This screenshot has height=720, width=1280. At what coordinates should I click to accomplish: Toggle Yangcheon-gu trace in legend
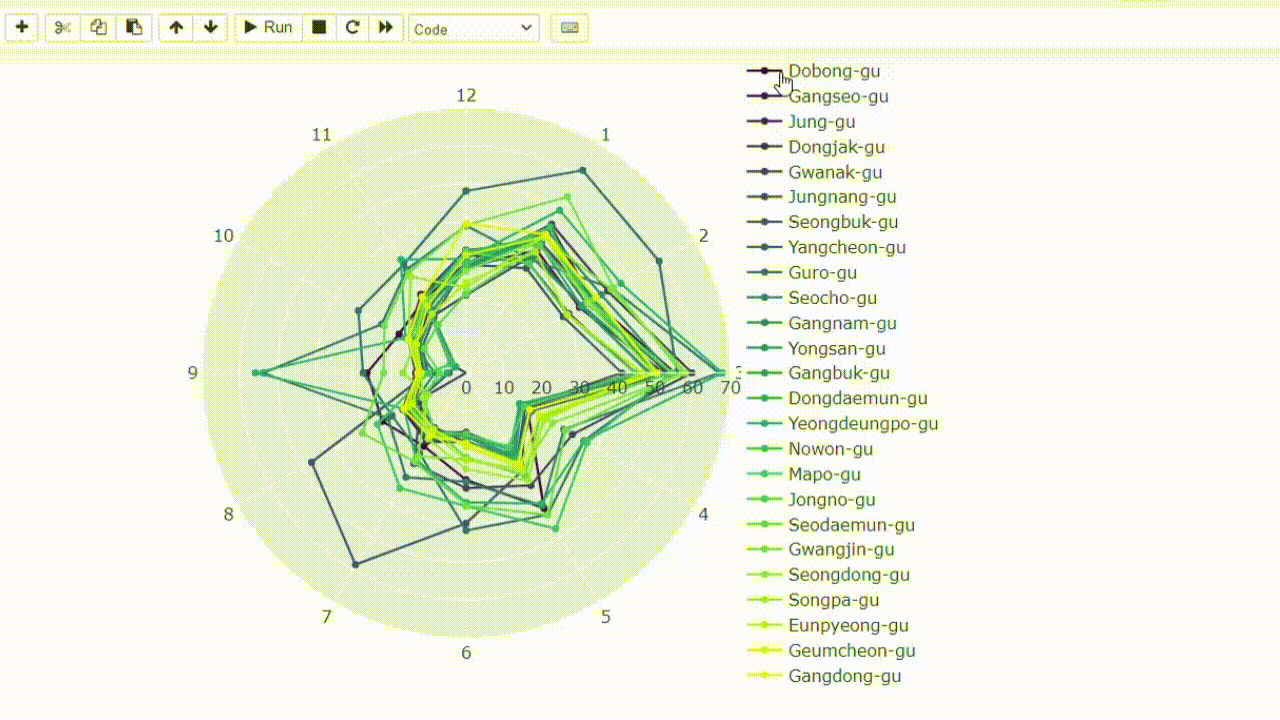click(x=827, y=247)
